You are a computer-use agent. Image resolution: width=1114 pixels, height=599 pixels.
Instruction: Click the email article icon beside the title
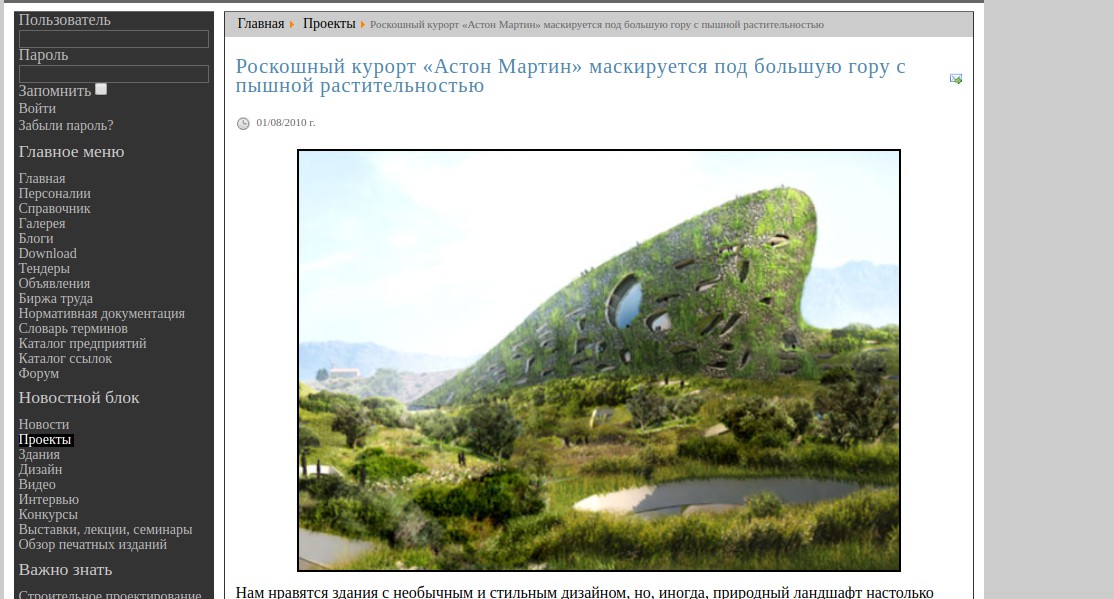coord(956,79)
